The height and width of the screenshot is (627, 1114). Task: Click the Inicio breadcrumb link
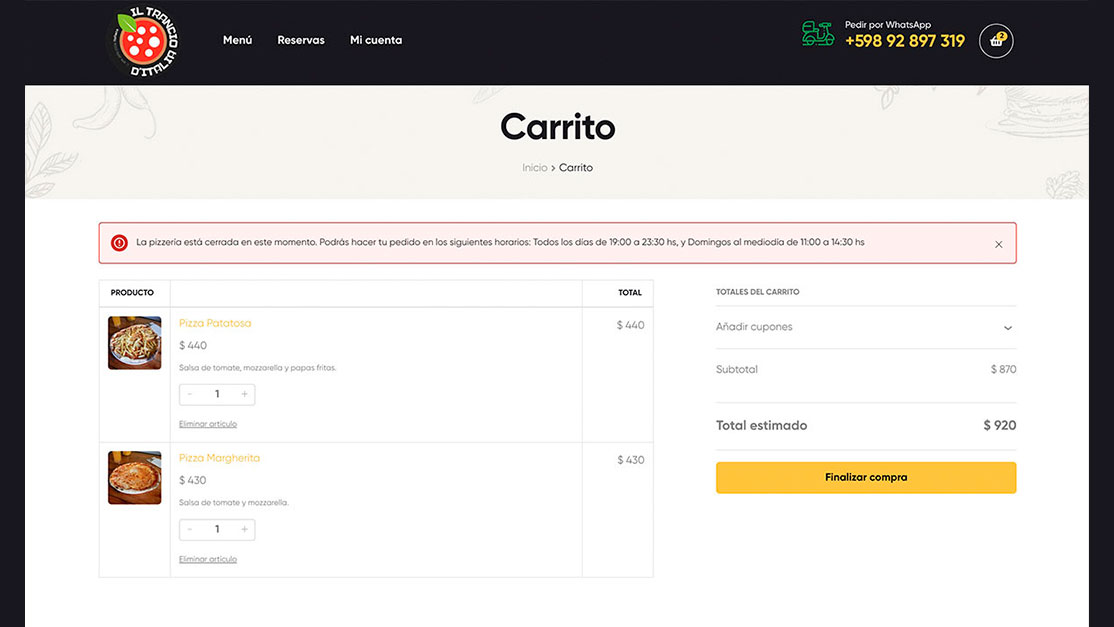pos(535,168)
